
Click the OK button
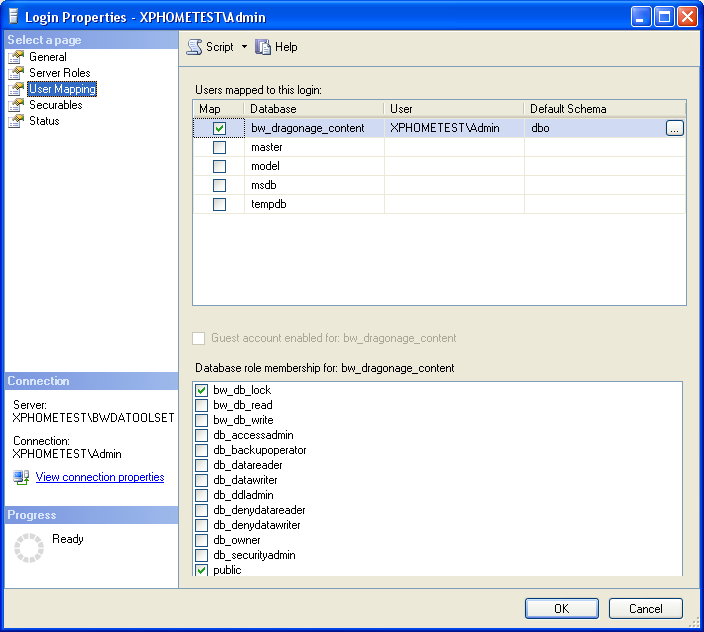coord(561,608)
